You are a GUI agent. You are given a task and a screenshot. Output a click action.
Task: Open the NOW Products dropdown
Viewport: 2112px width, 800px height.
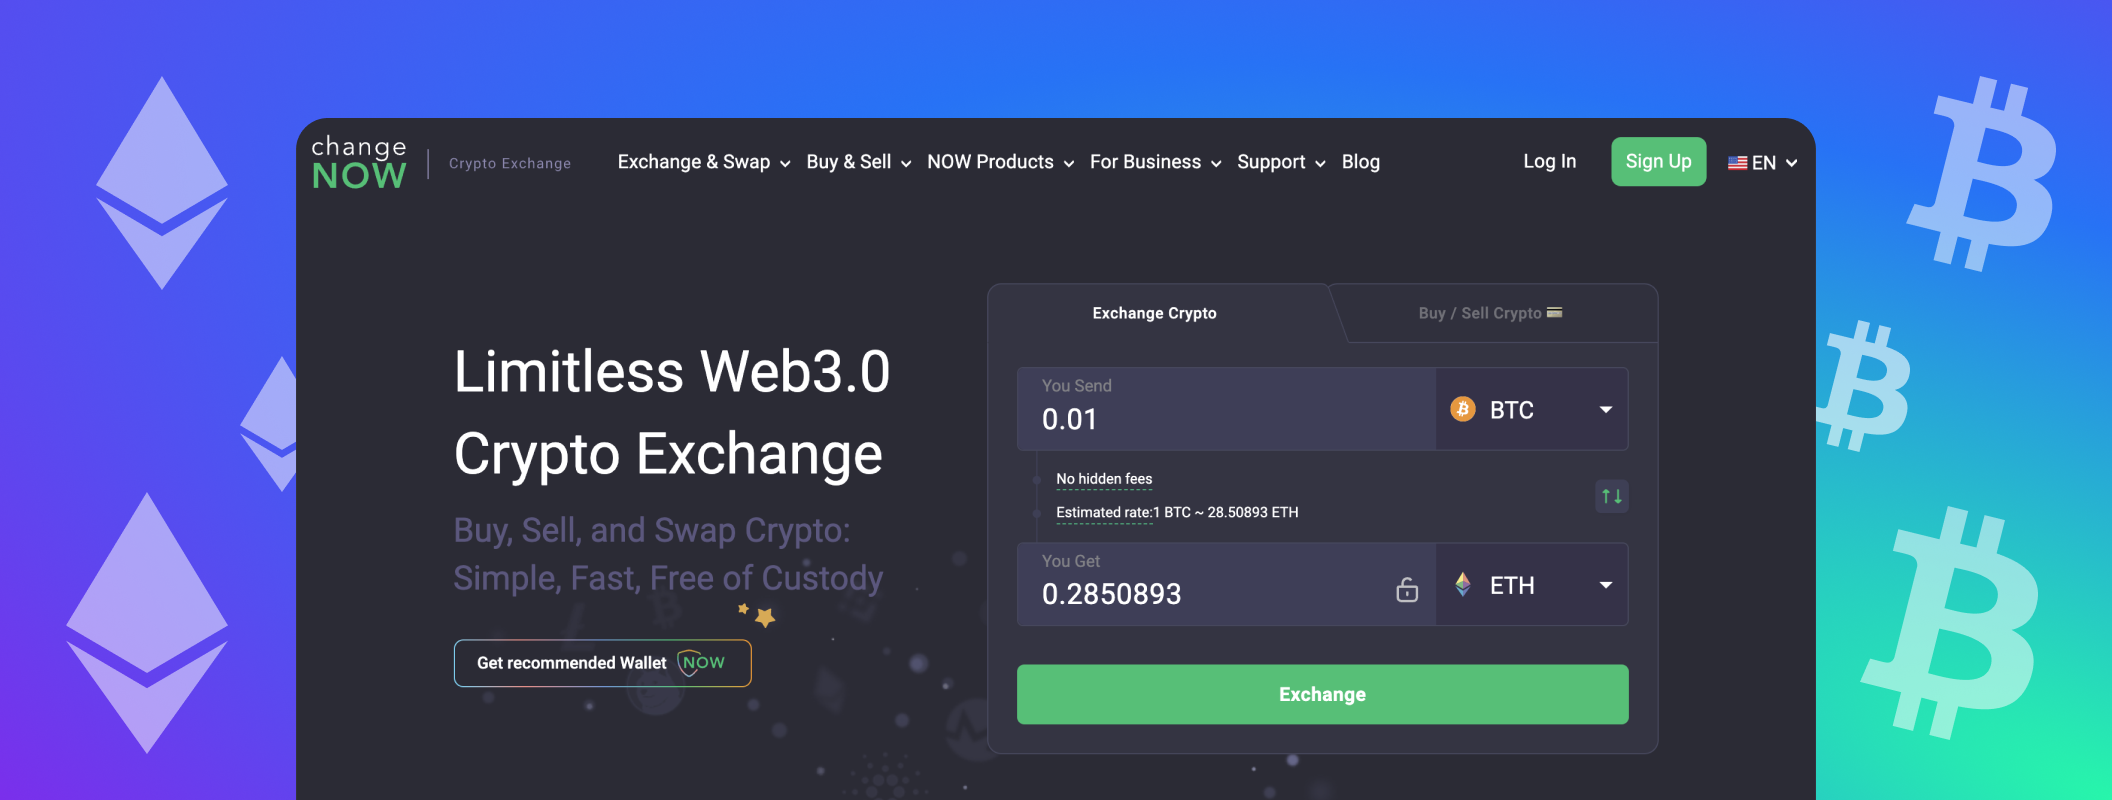coord(1001,162)
